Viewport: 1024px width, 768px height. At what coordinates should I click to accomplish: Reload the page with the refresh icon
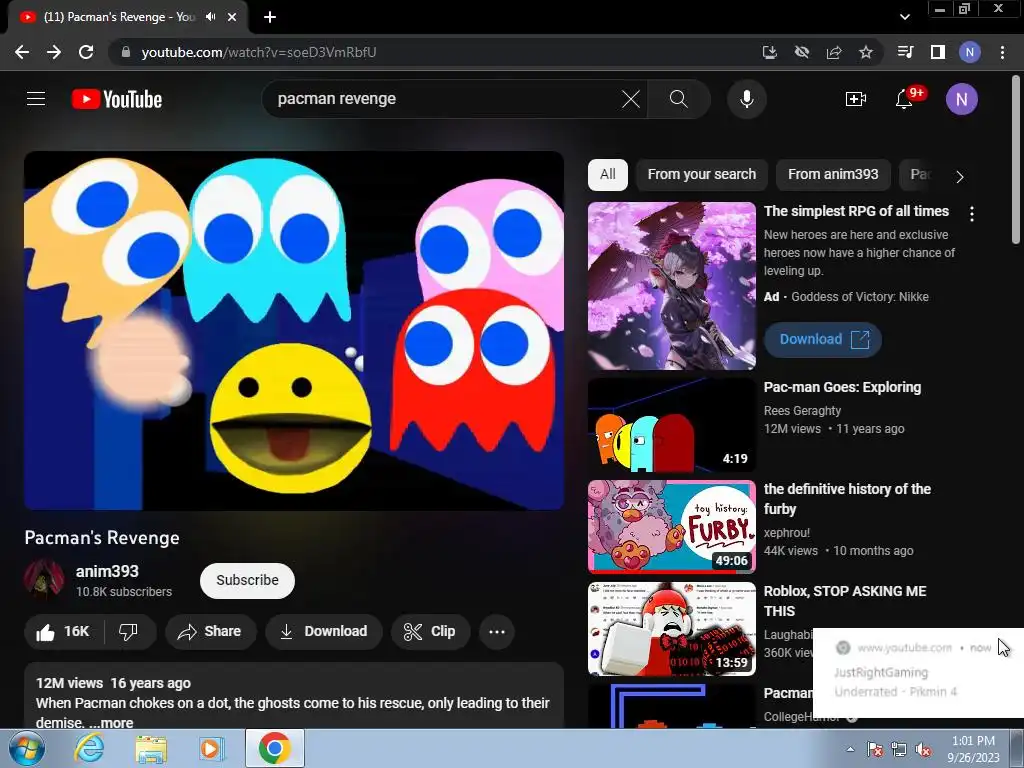86,52
